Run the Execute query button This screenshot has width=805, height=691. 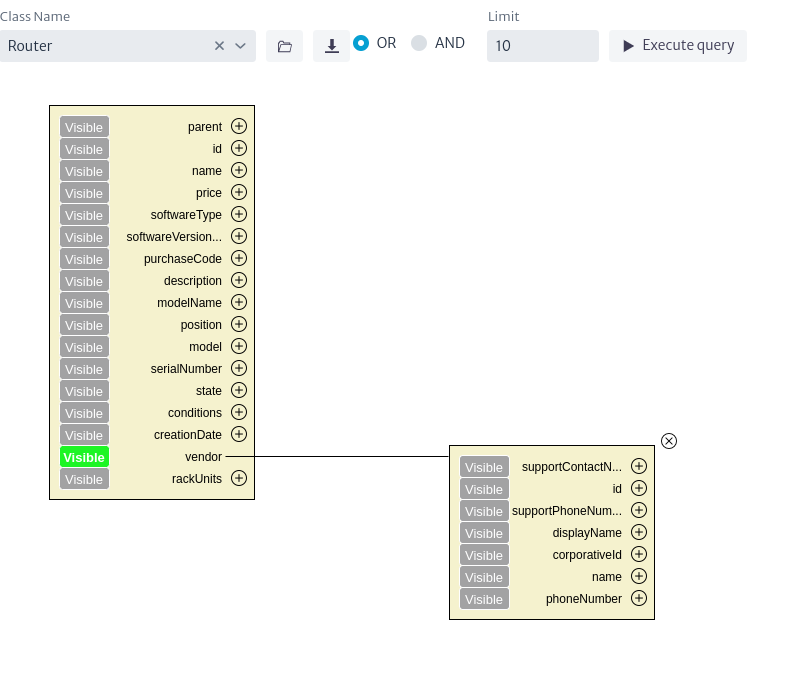[678, 46]
